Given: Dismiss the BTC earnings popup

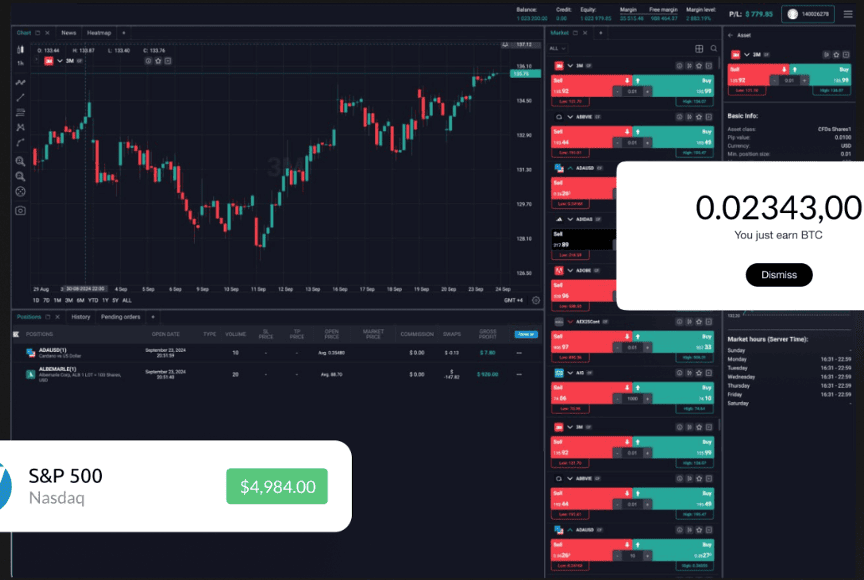Looking at the screenshot, I should coord(779,275).
